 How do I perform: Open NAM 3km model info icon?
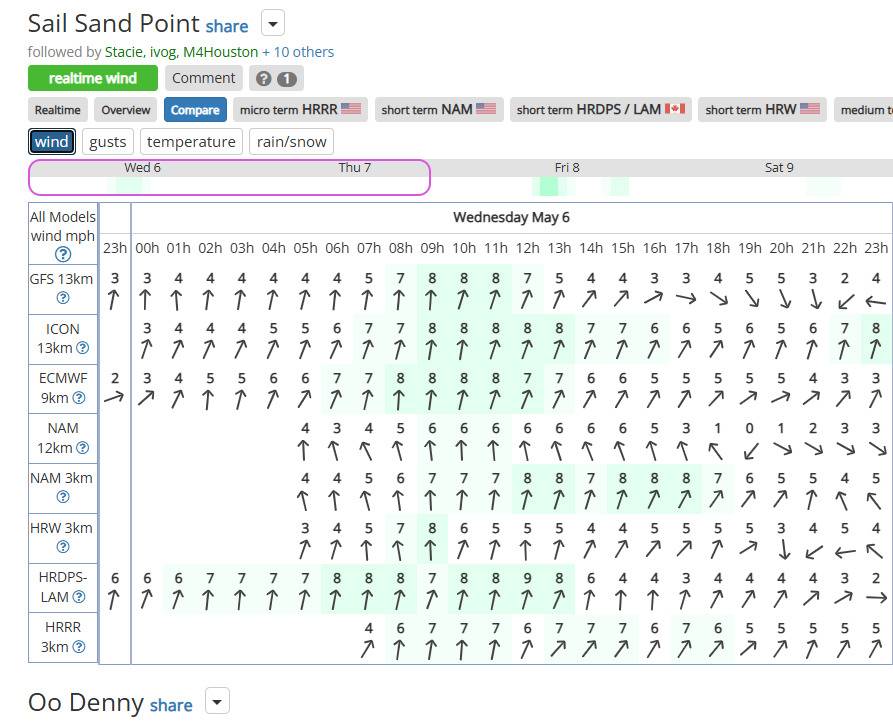tap(63, 497)
